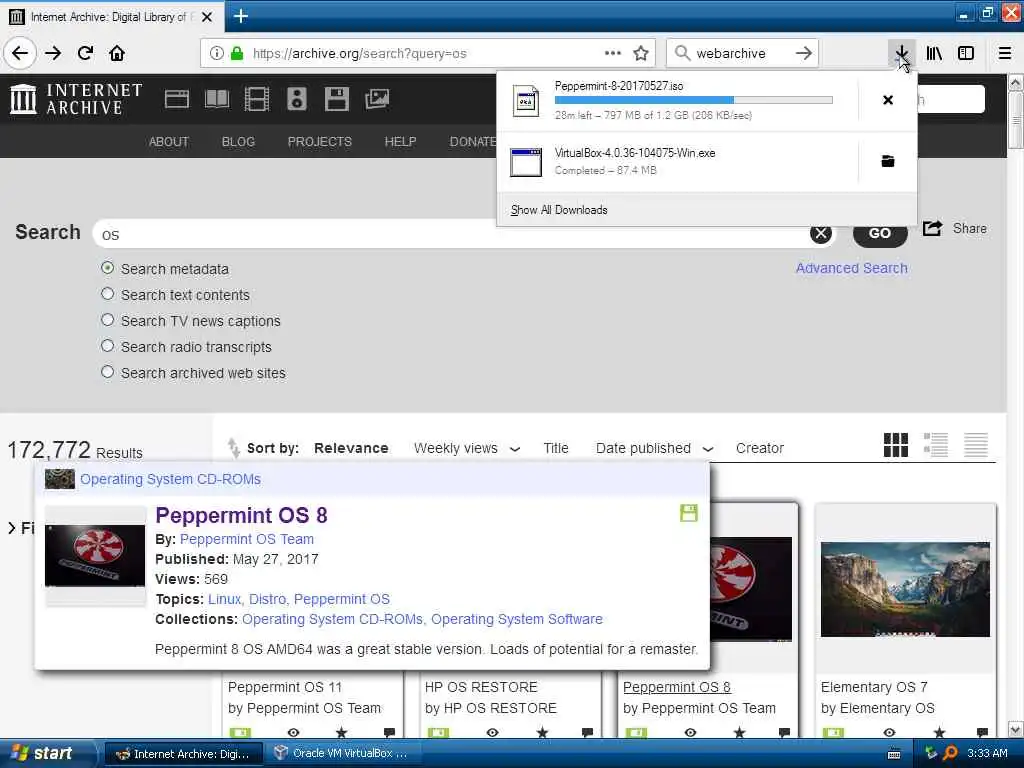Go forward with the browser Forward arrow

[53, 53]
